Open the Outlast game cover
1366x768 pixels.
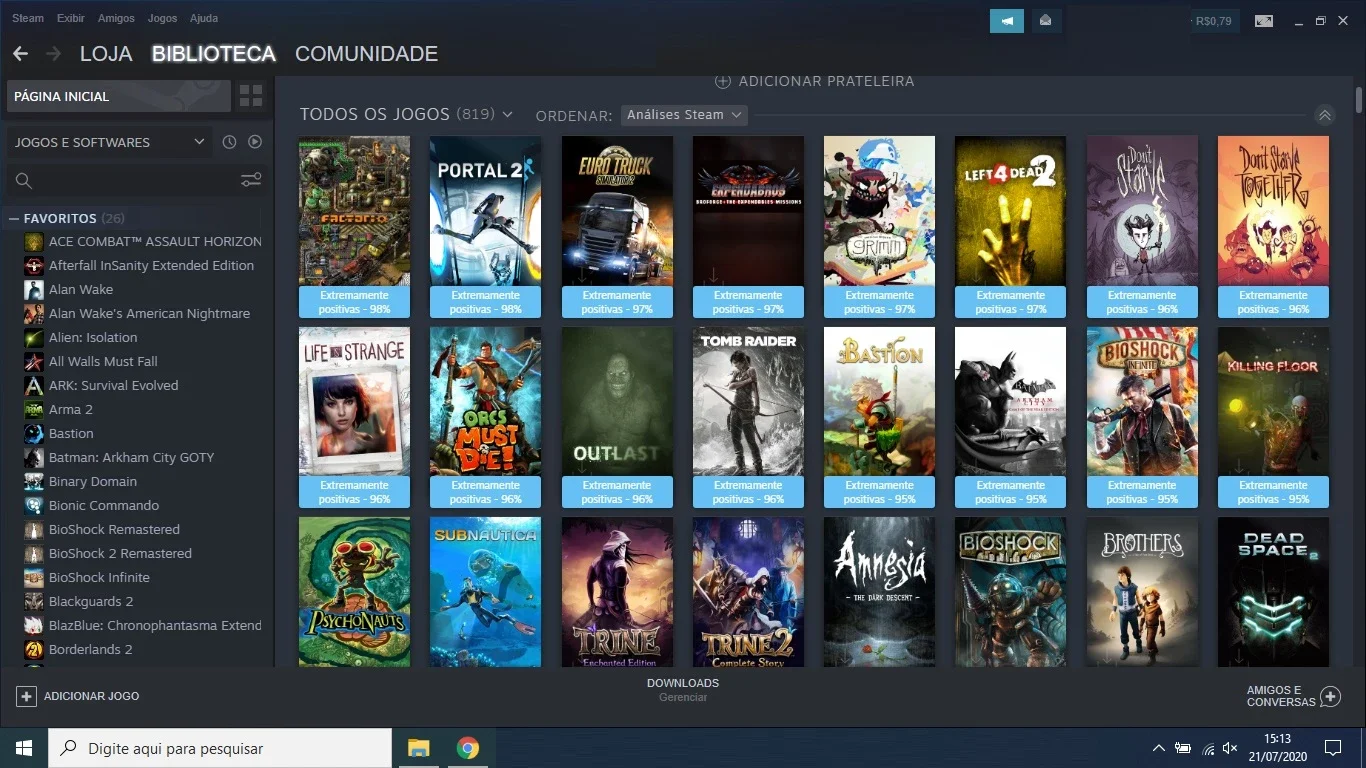pos(617,401)
